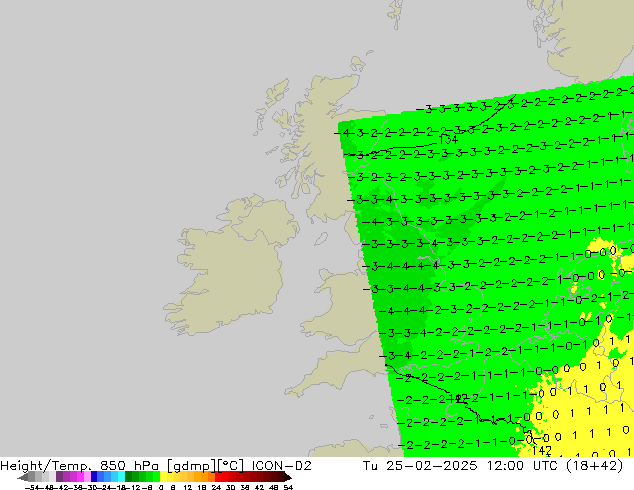The image size is (634, 490).
Task: Click the -54 legend scale value
Action: [32, 487]
